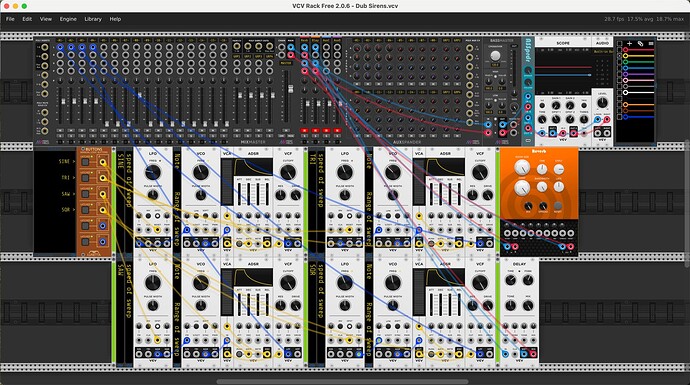Unmute the red-lit Dlay aux return
The height and width of the screenshot is (385, 690).
(x=316, y=130)
